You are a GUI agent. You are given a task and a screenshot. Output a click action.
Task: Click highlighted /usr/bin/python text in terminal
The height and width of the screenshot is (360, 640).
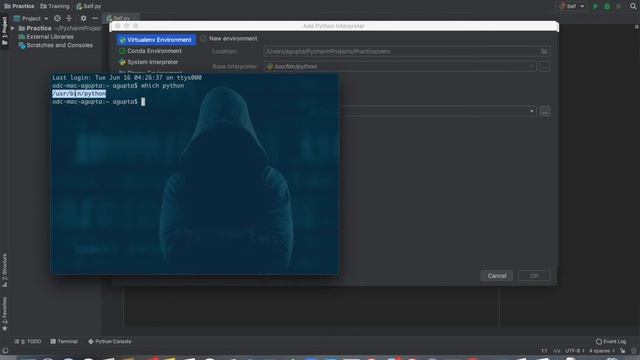coord(79,93)
